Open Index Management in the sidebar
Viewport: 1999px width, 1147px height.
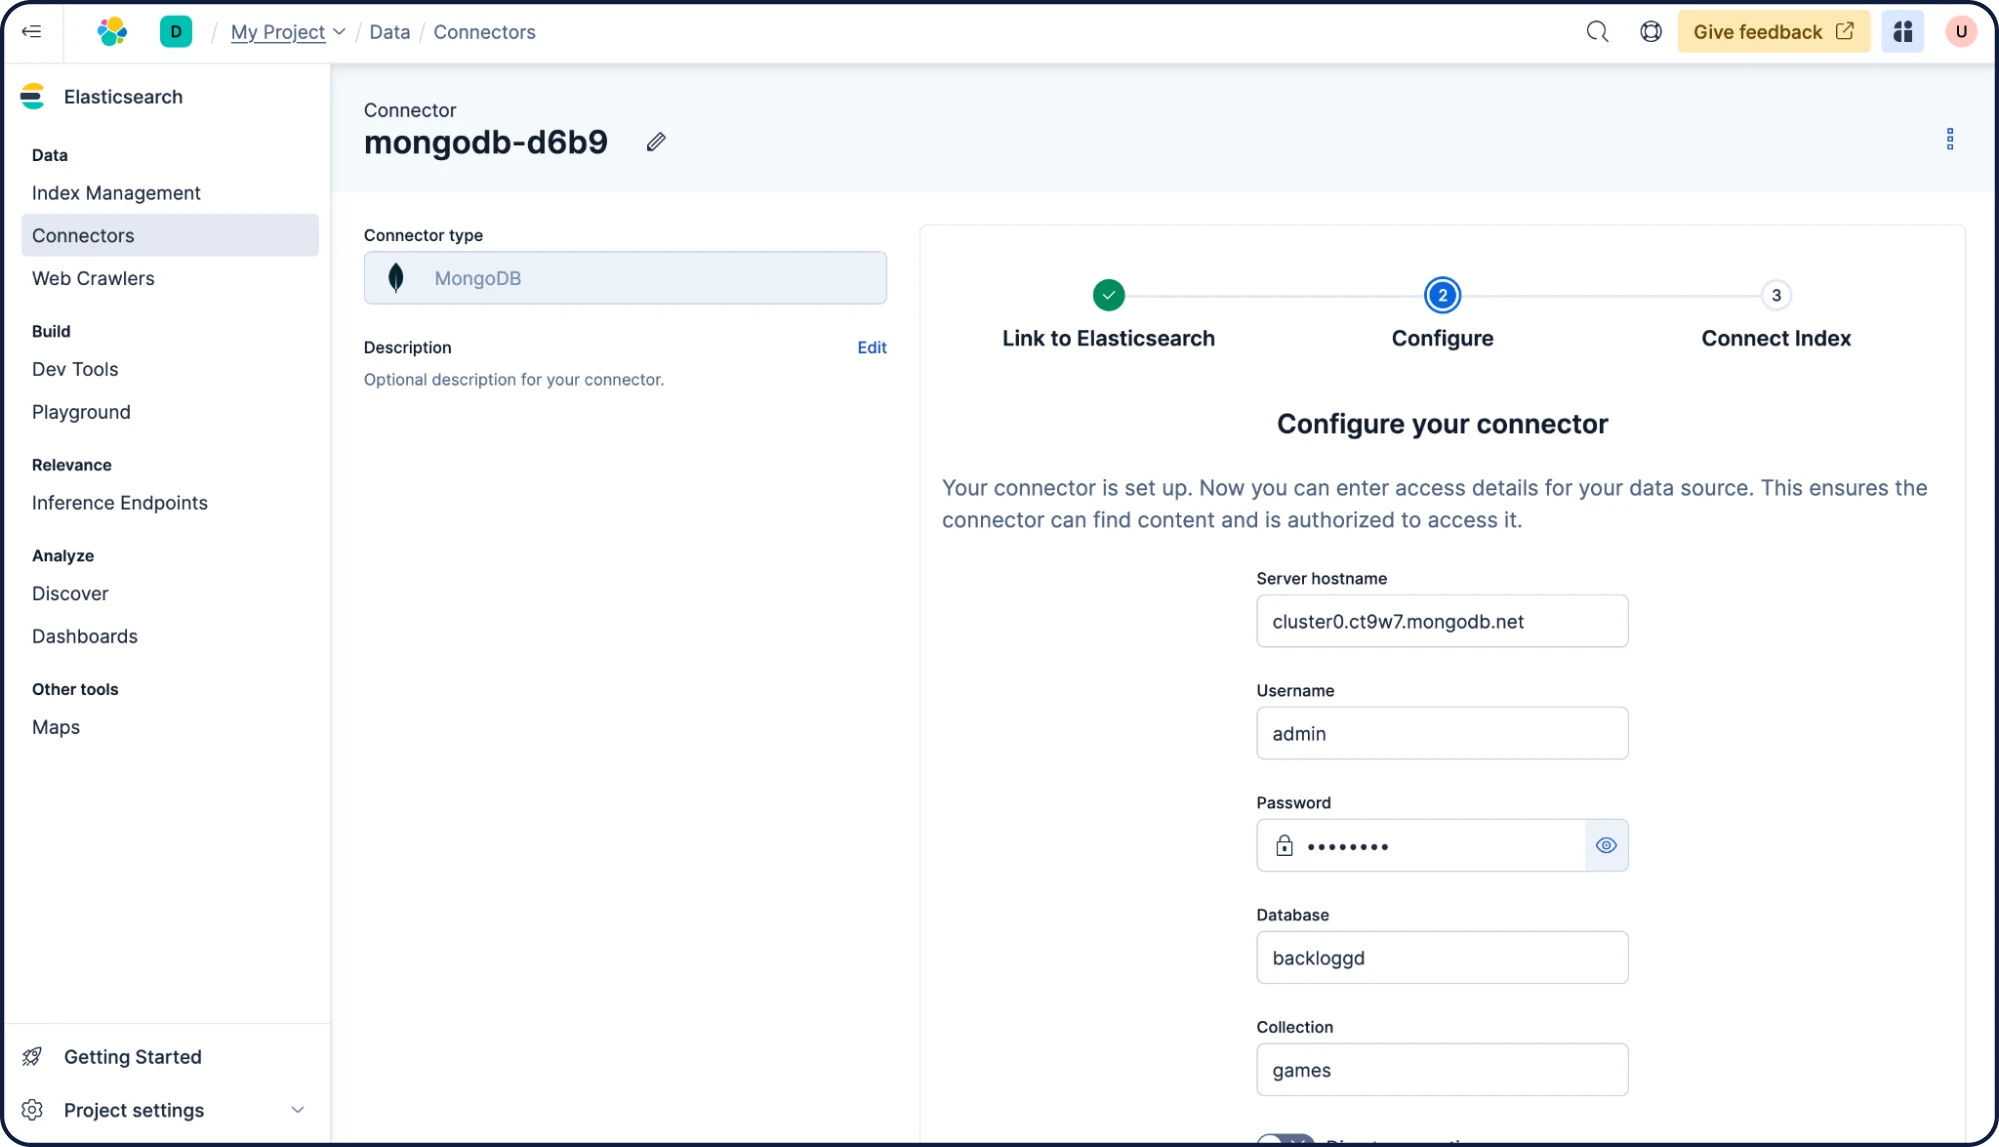(x=116, y=193)
